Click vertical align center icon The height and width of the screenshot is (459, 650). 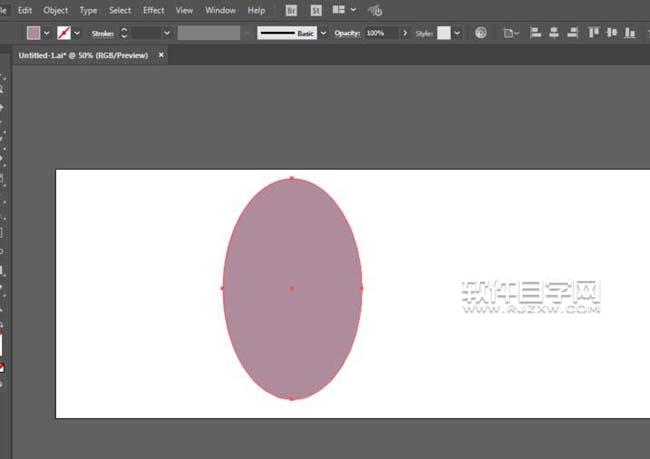(611, 33)
